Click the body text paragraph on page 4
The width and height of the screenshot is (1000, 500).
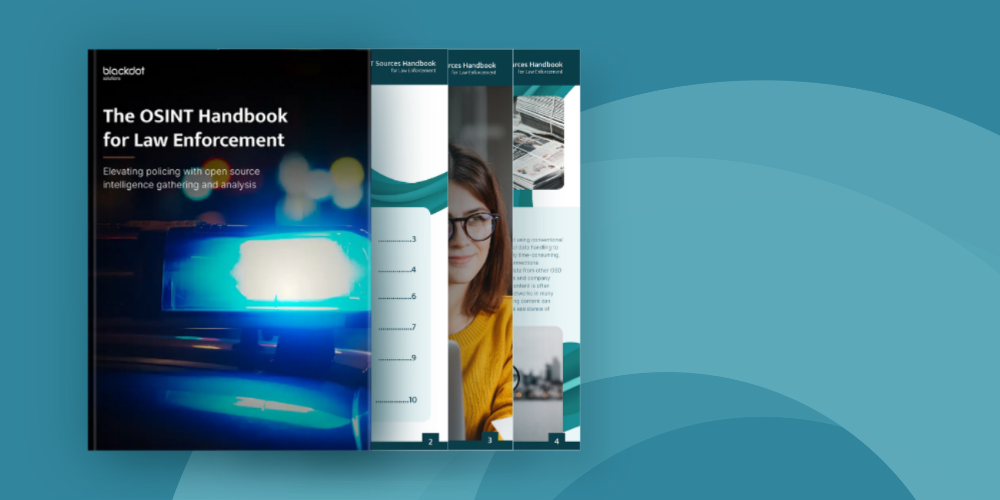(537, 275)
